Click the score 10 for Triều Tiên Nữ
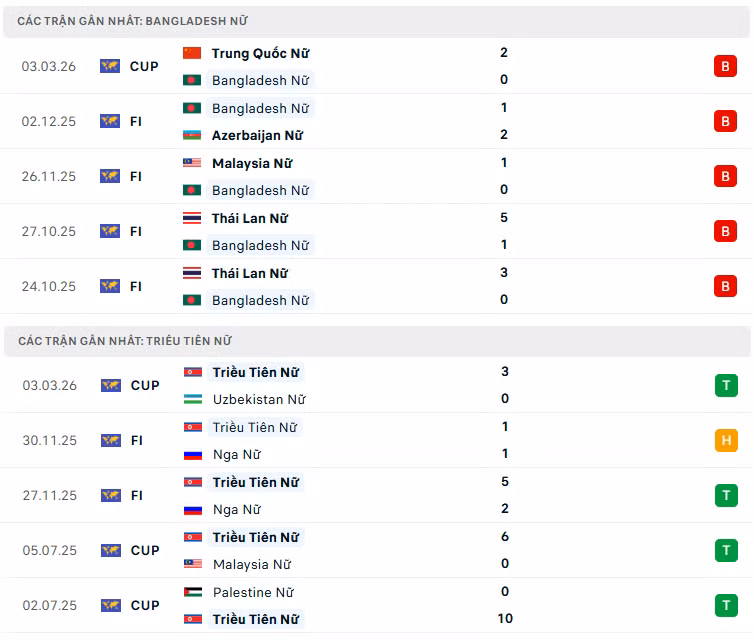Viewport: 754px width, 640px height. click(505, 618)
